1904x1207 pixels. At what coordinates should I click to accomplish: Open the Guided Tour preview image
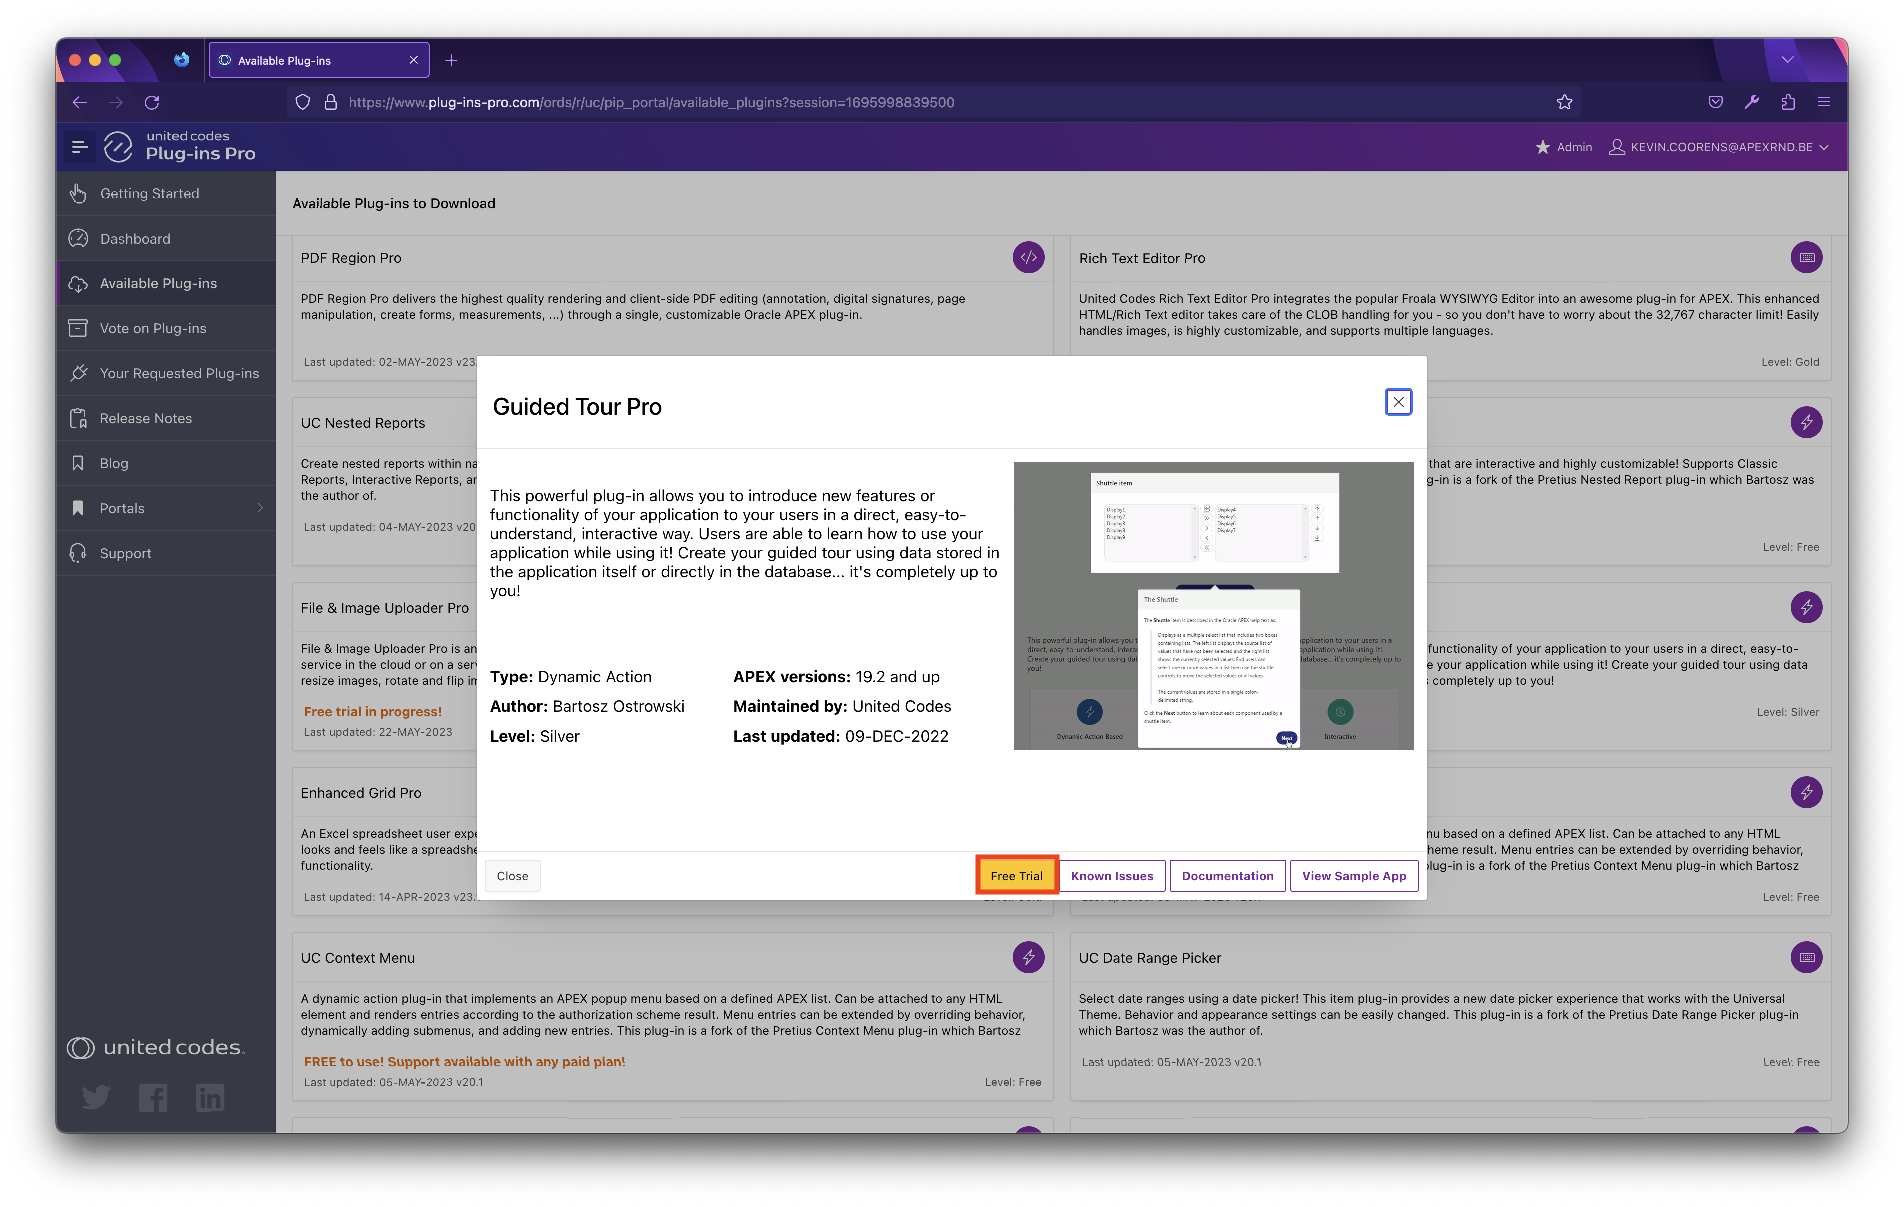1213,606
